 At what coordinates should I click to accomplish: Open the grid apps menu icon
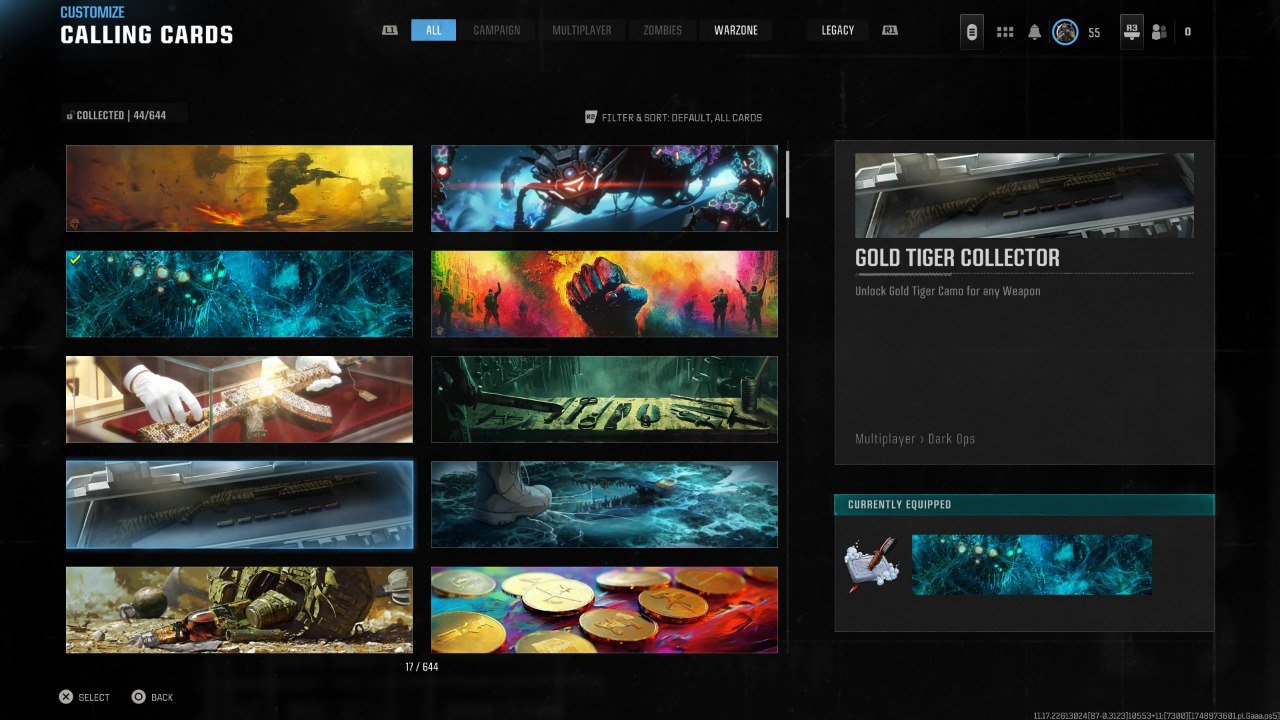point(1005,32)
